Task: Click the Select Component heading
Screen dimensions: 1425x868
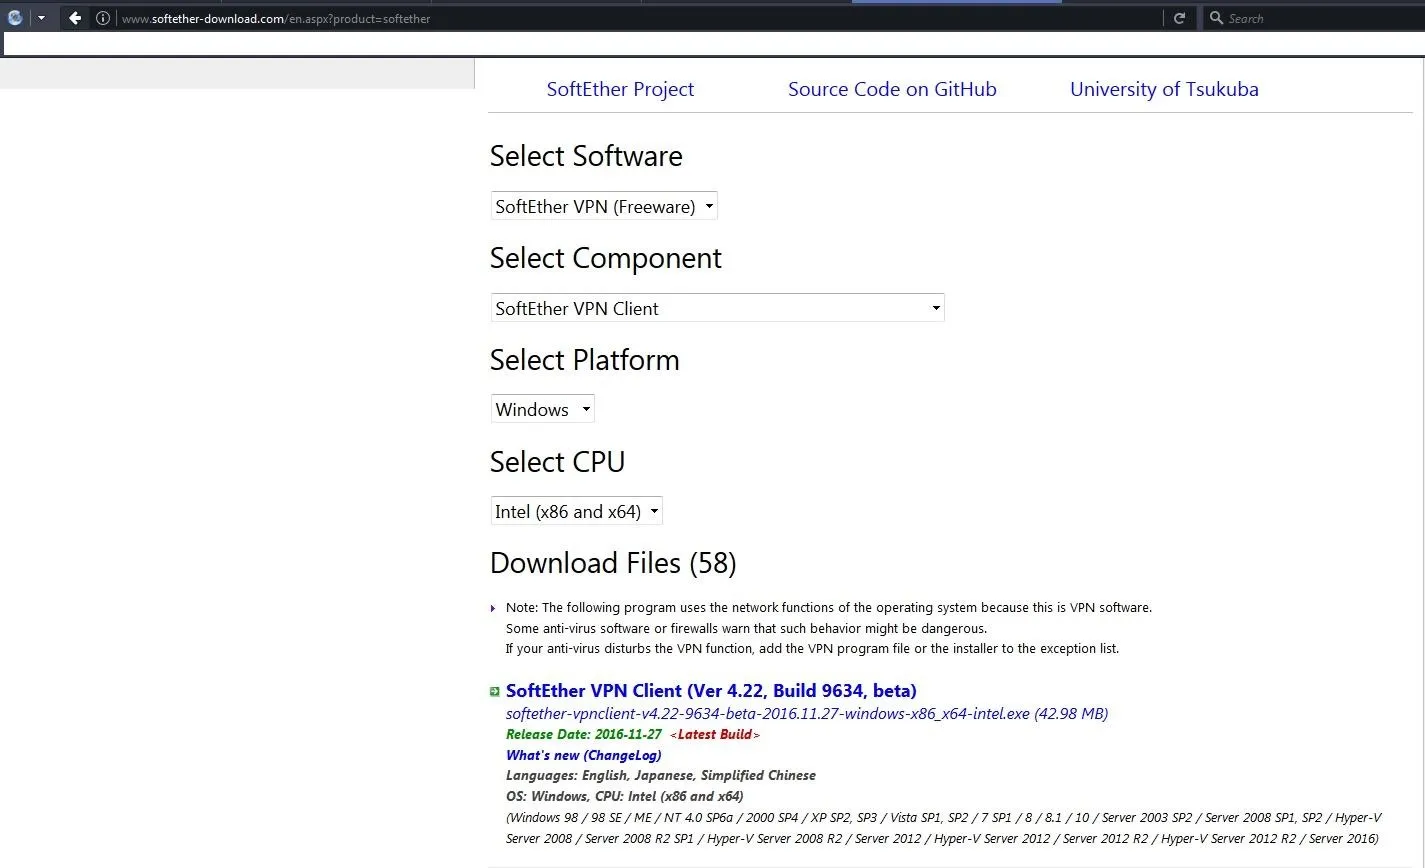Action: [x=605, y=258]
